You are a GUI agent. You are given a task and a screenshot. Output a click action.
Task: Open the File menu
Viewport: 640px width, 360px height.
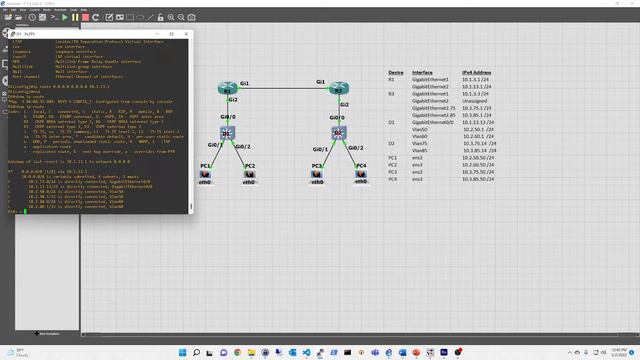point(5,10)
